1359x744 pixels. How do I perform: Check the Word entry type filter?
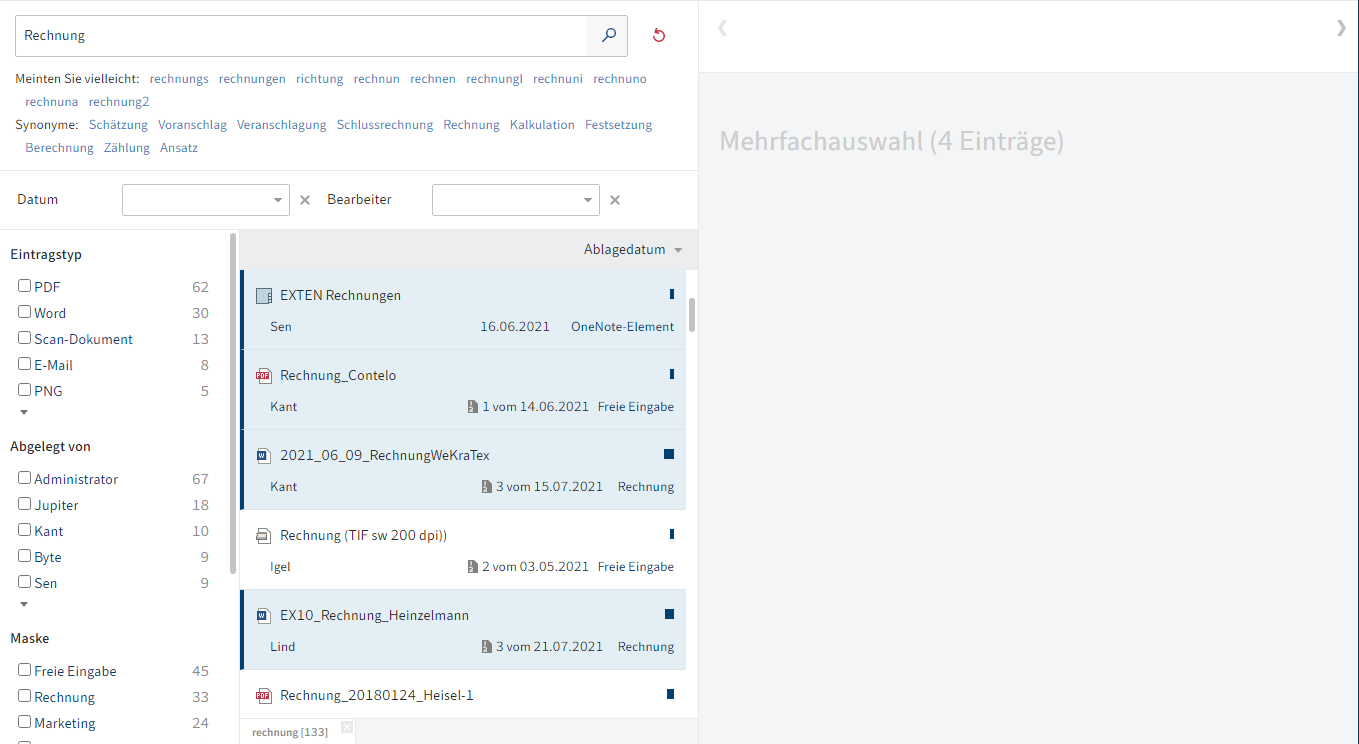25,312
